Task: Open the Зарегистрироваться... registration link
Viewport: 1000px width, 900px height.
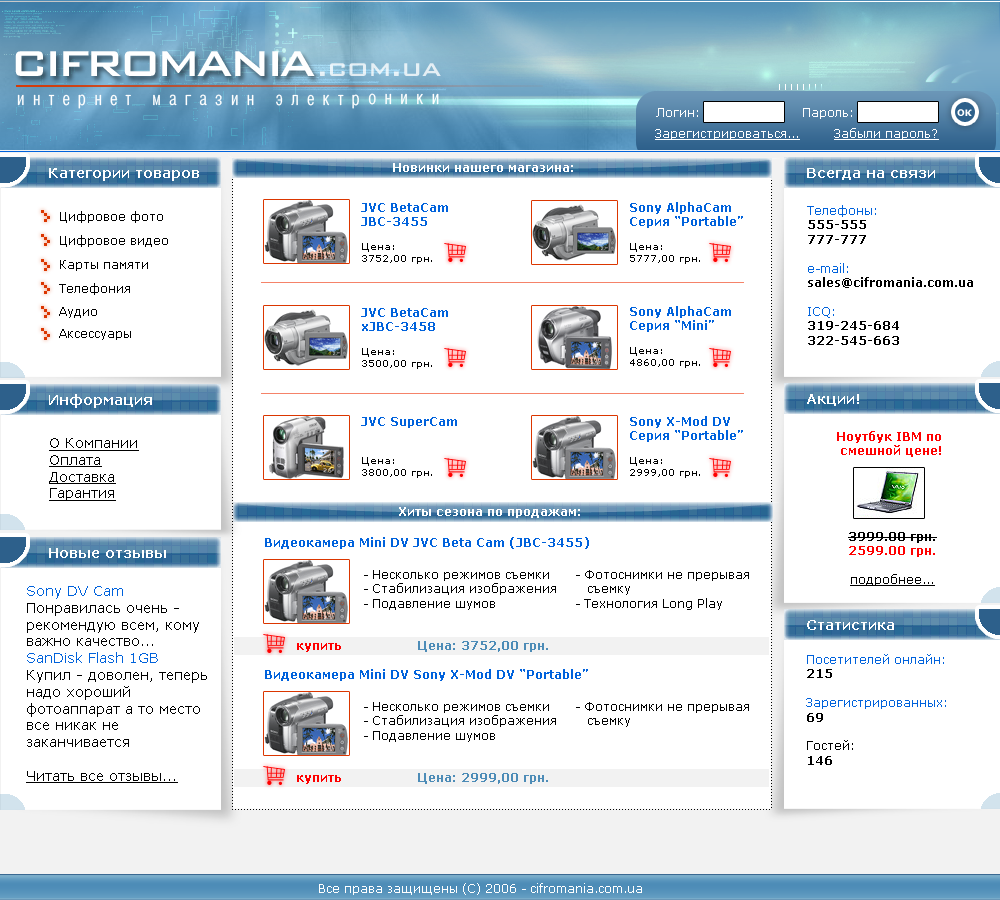Action: tap(727, 133)
